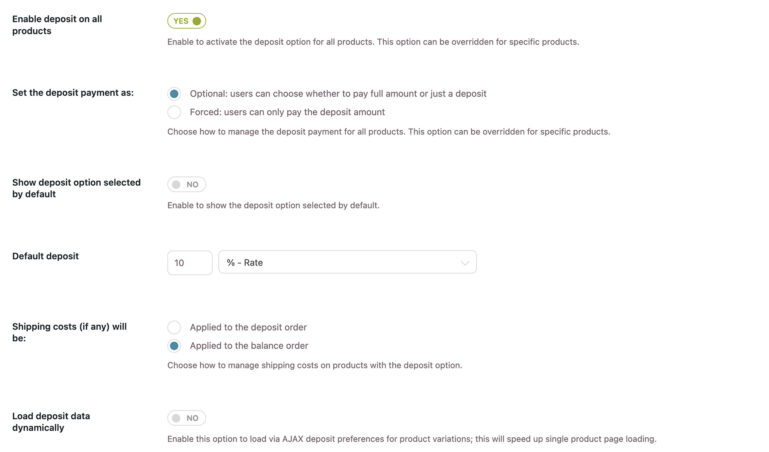
Task: Click the 'Set the deposit payment as:' heading
Action: click(x=73, y=93)
